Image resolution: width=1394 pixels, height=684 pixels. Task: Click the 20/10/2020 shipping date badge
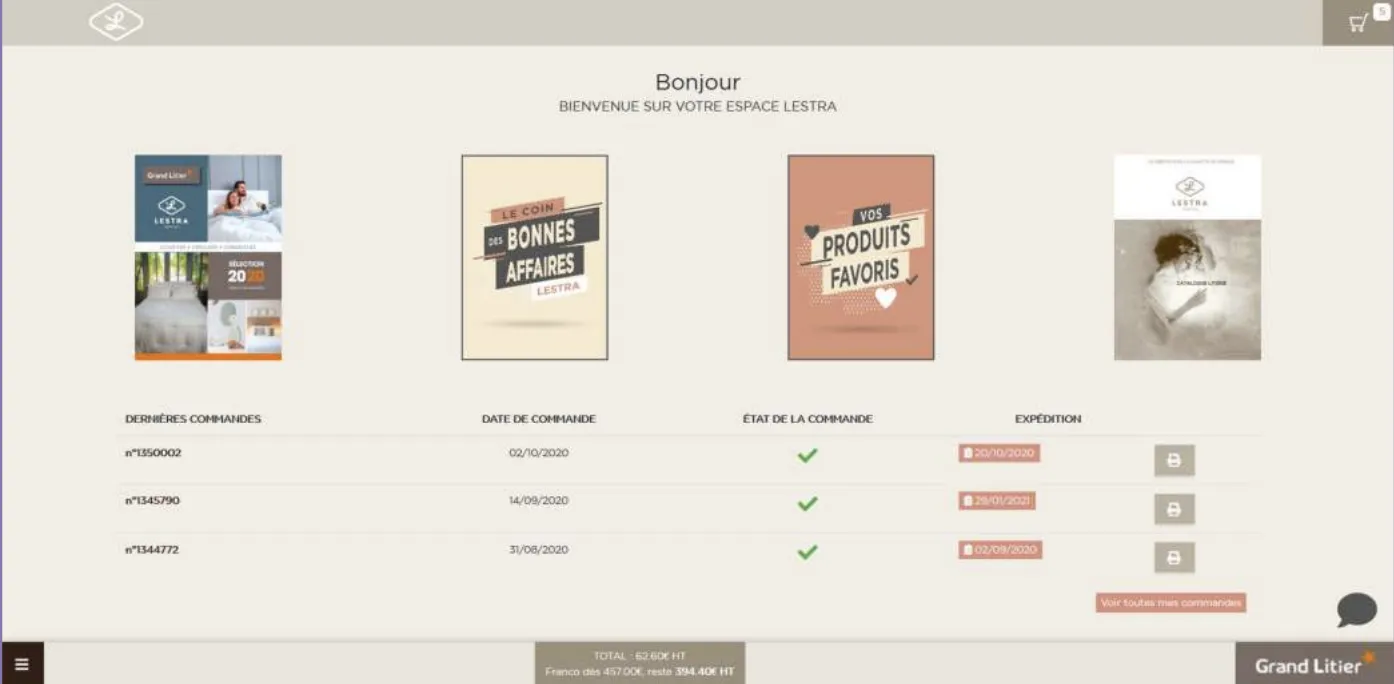999,453
